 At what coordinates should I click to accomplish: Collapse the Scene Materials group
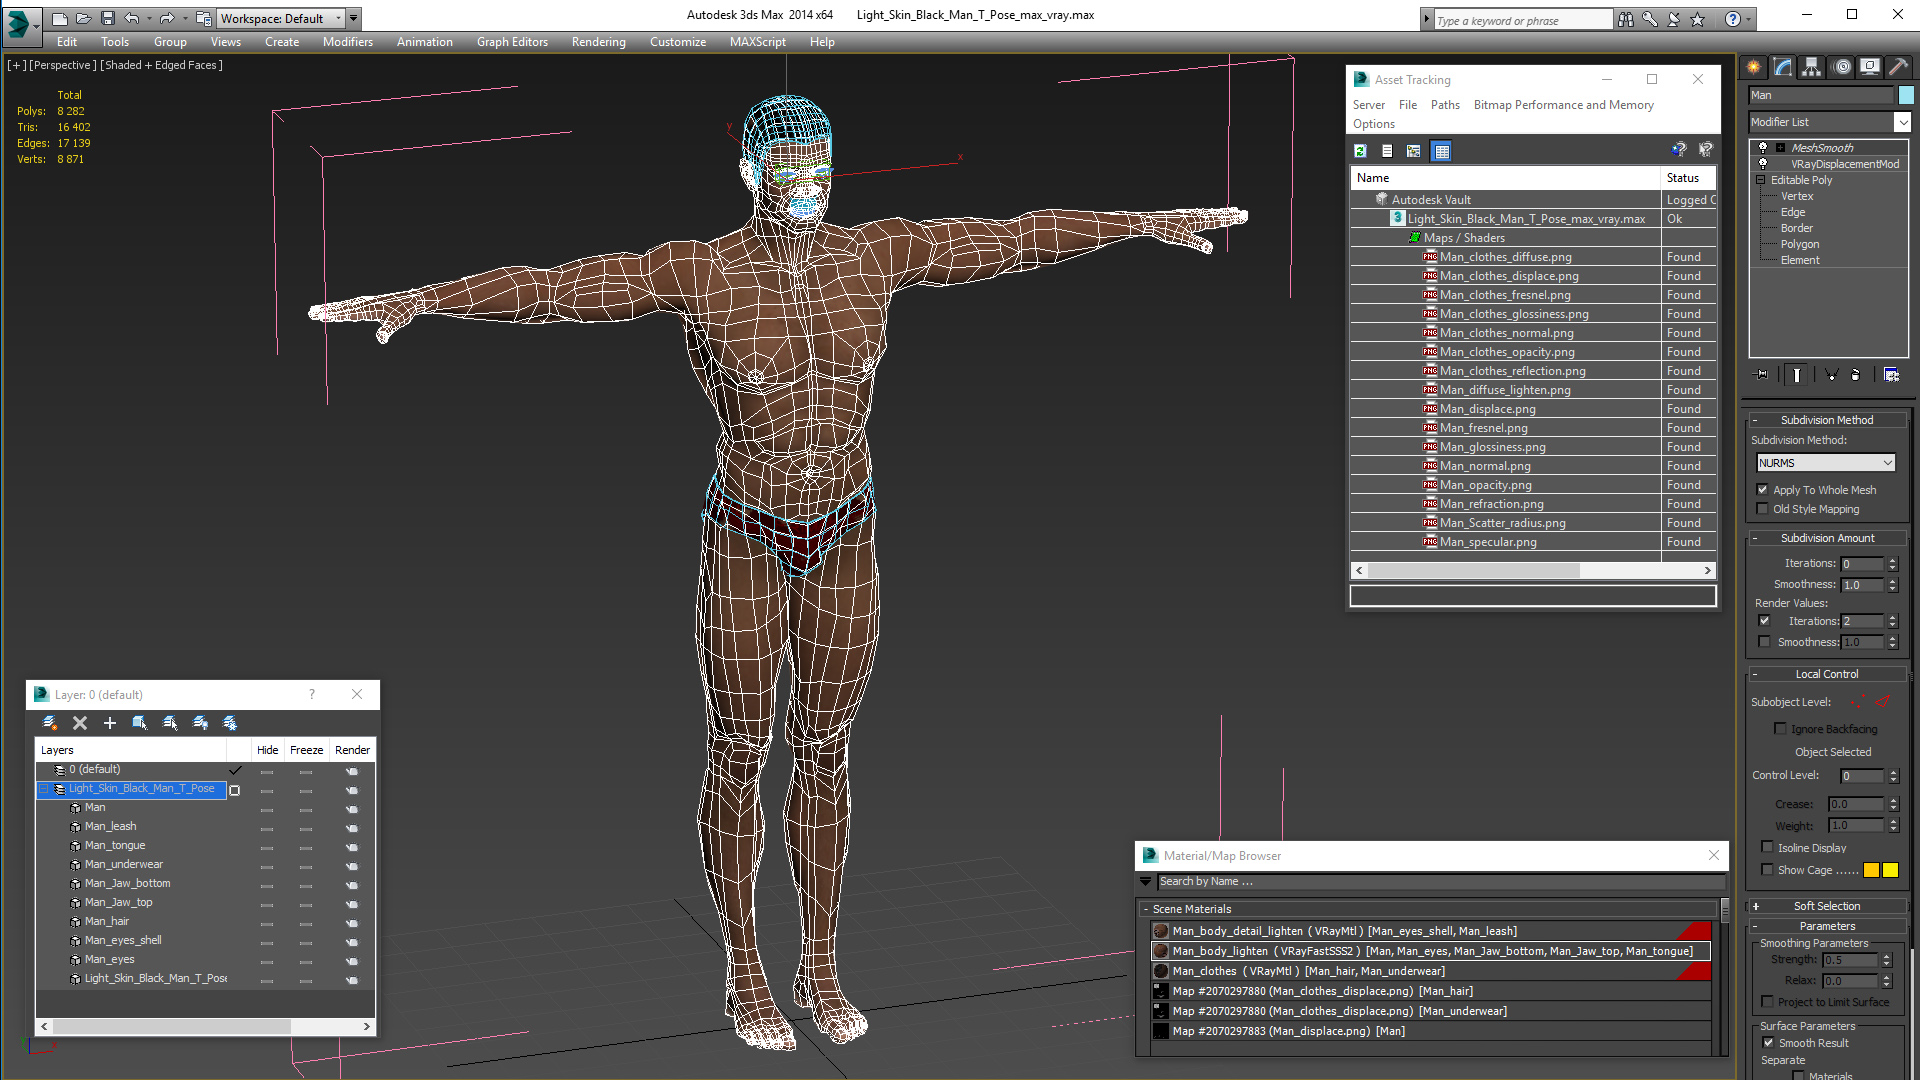(x=1146, y=909)
